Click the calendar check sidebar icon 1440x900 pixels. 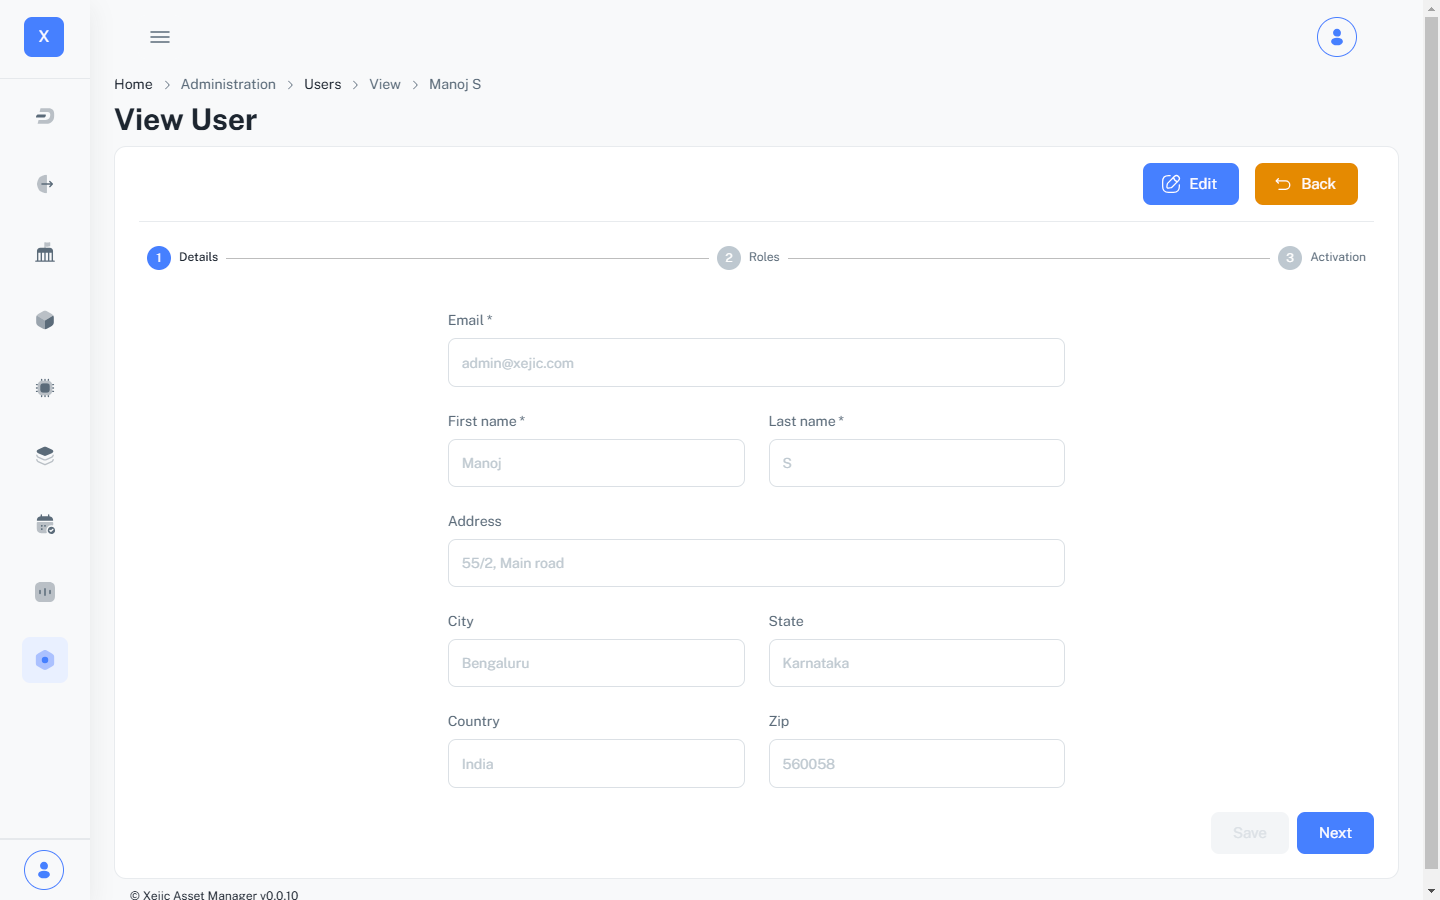pyautogui.click(x=45, y=524)
